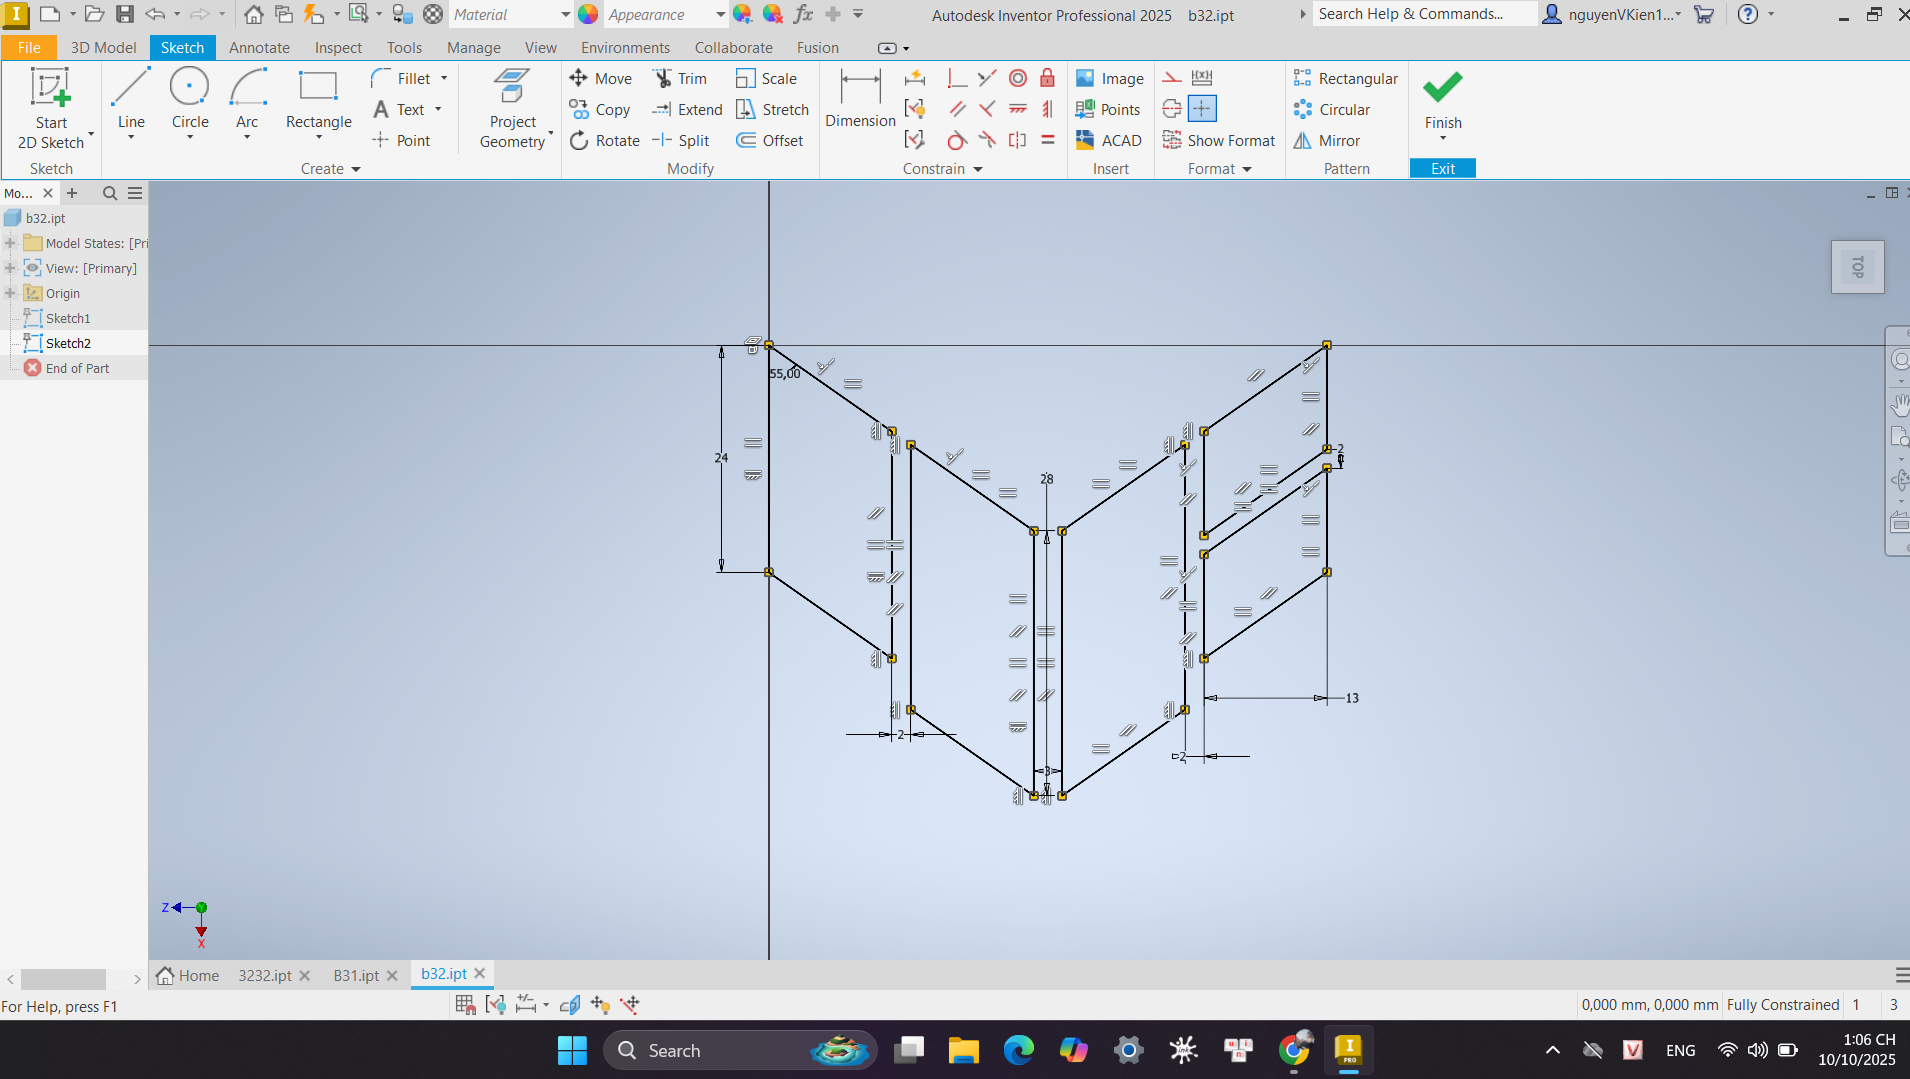Toggle the centerline format button
Image resolution: width=1910 pixels, height=1079 pixels.
[x=1171, y=109]
